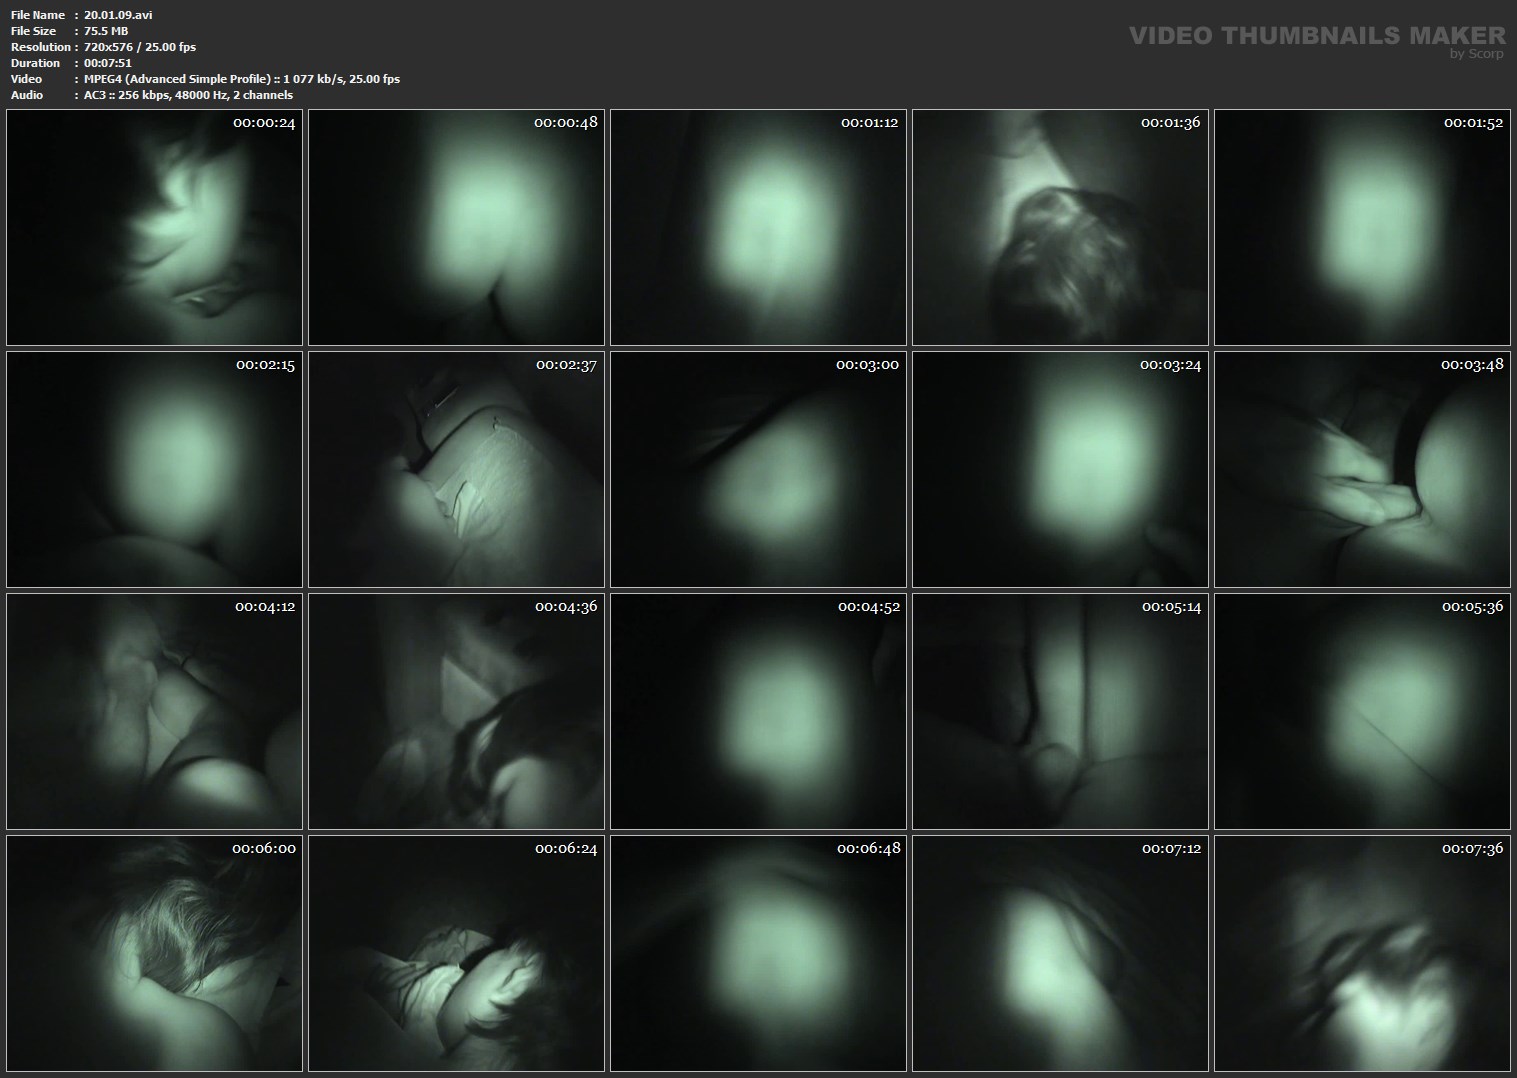The width and height of the screenshot is (1517, 1078).
Task: Open the frame at 00:01:36
Action: tap(1060, 227)
